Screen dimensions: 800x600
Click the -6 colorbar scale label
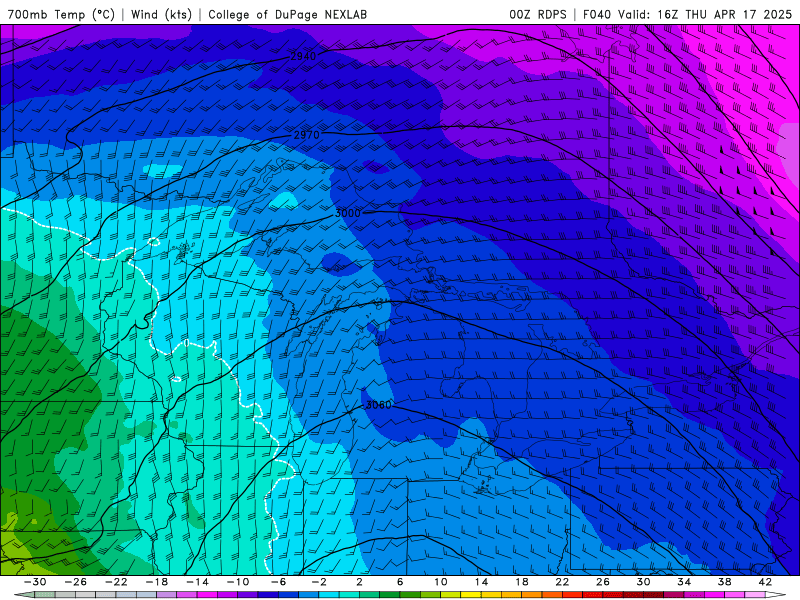pos(279,582)
